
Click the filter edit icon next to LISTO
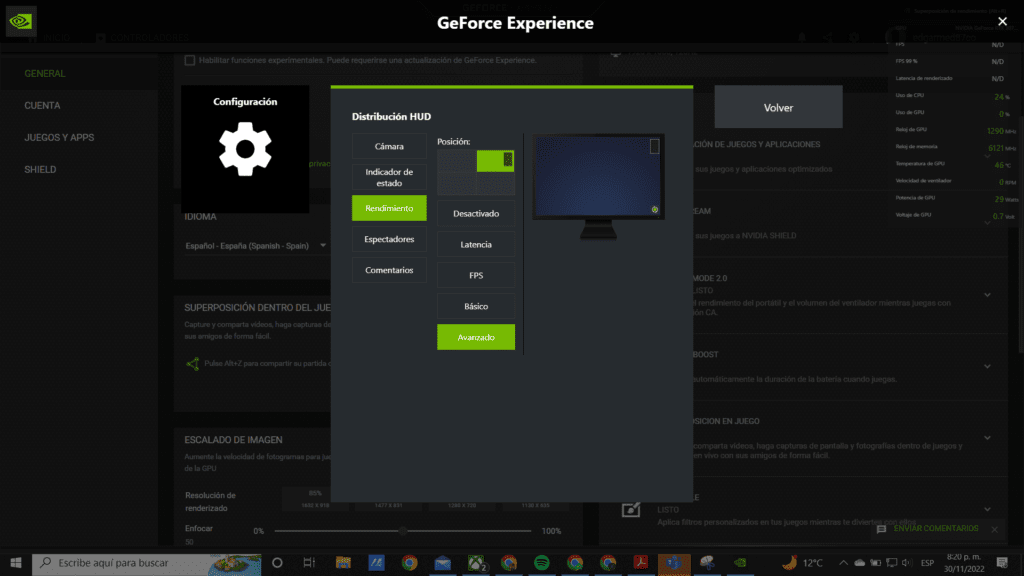coord(631,509)
